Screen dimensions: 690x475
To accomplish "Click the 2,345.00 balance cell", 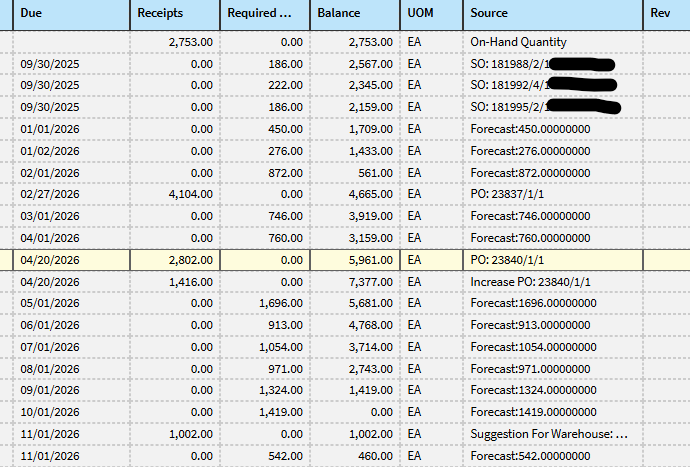I will coord(355,85).
